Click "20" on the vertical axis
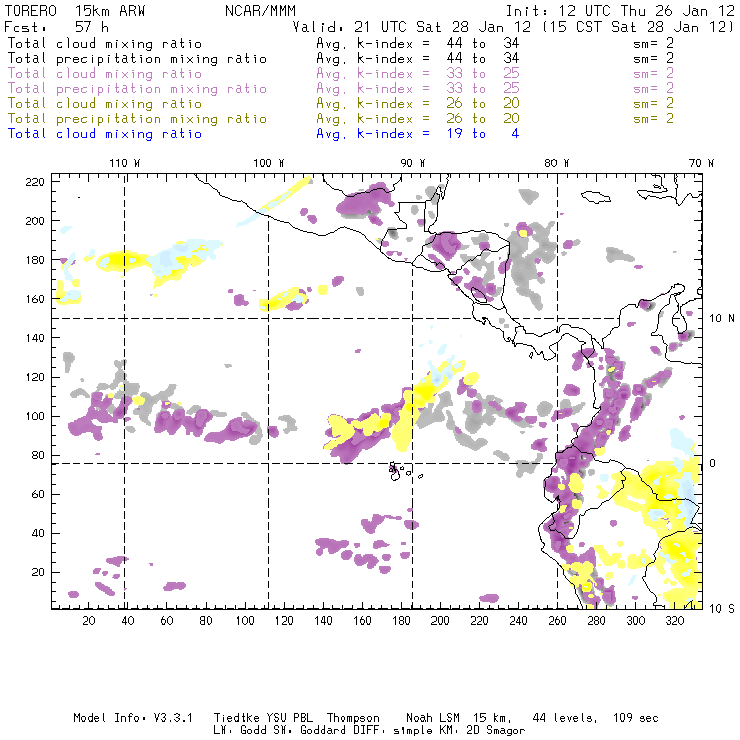 pyautogui.click(x=38, y=572)
